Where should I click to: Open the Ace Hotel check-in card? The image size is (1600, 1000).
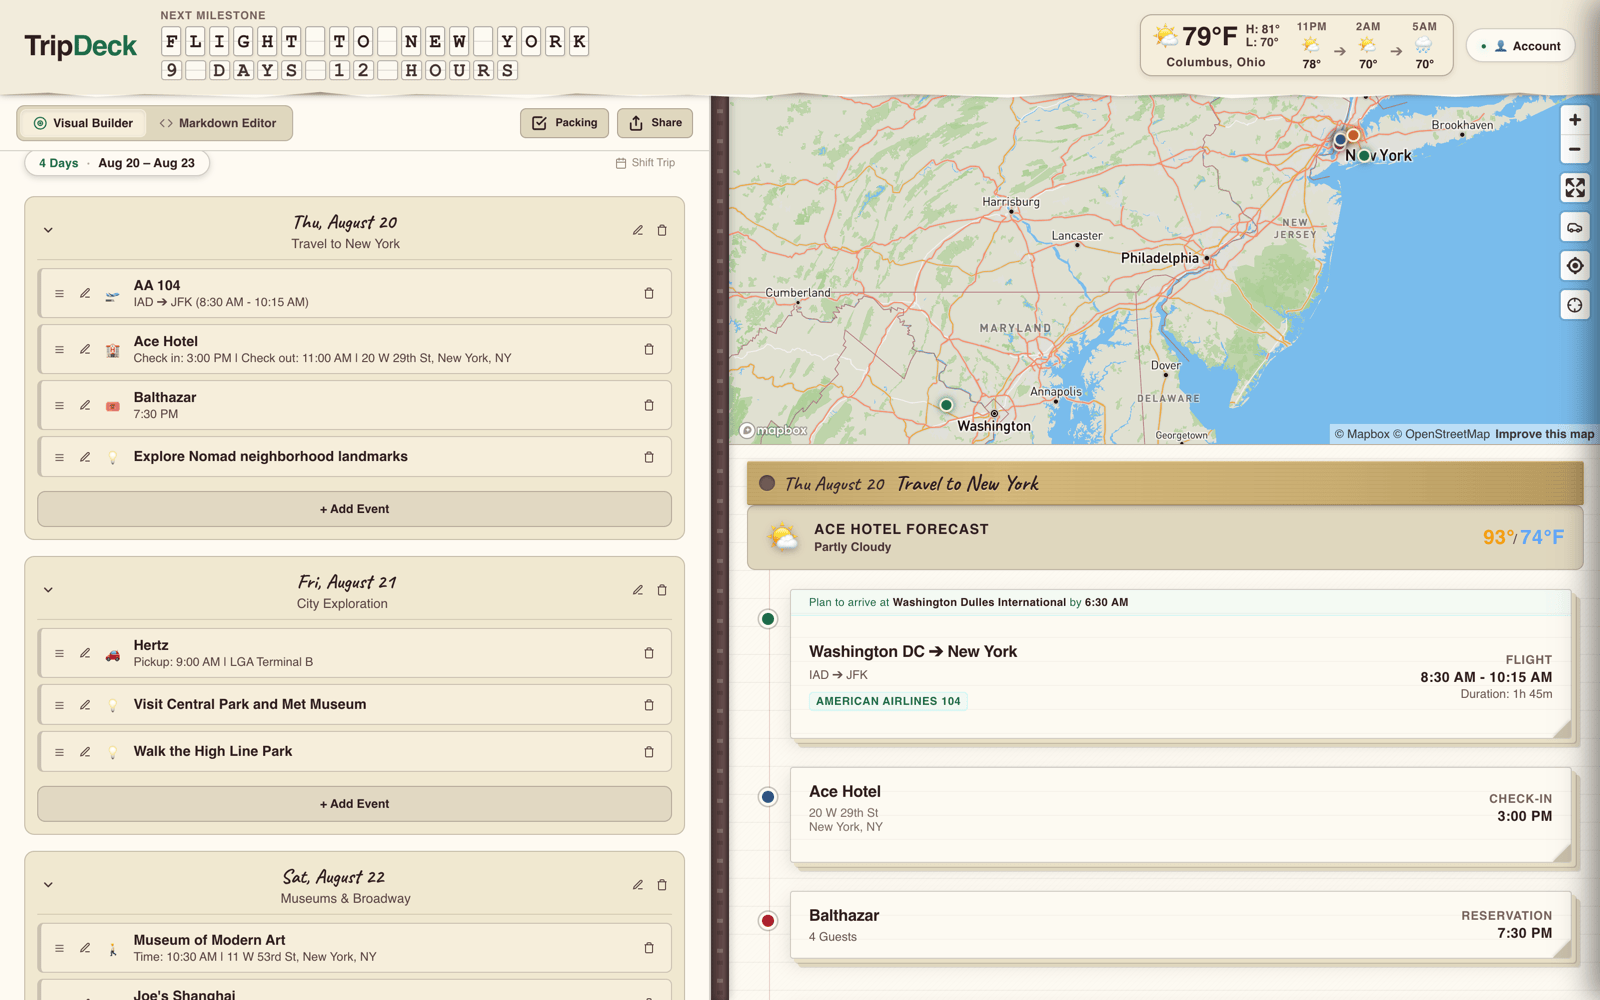click(1180, 814)
